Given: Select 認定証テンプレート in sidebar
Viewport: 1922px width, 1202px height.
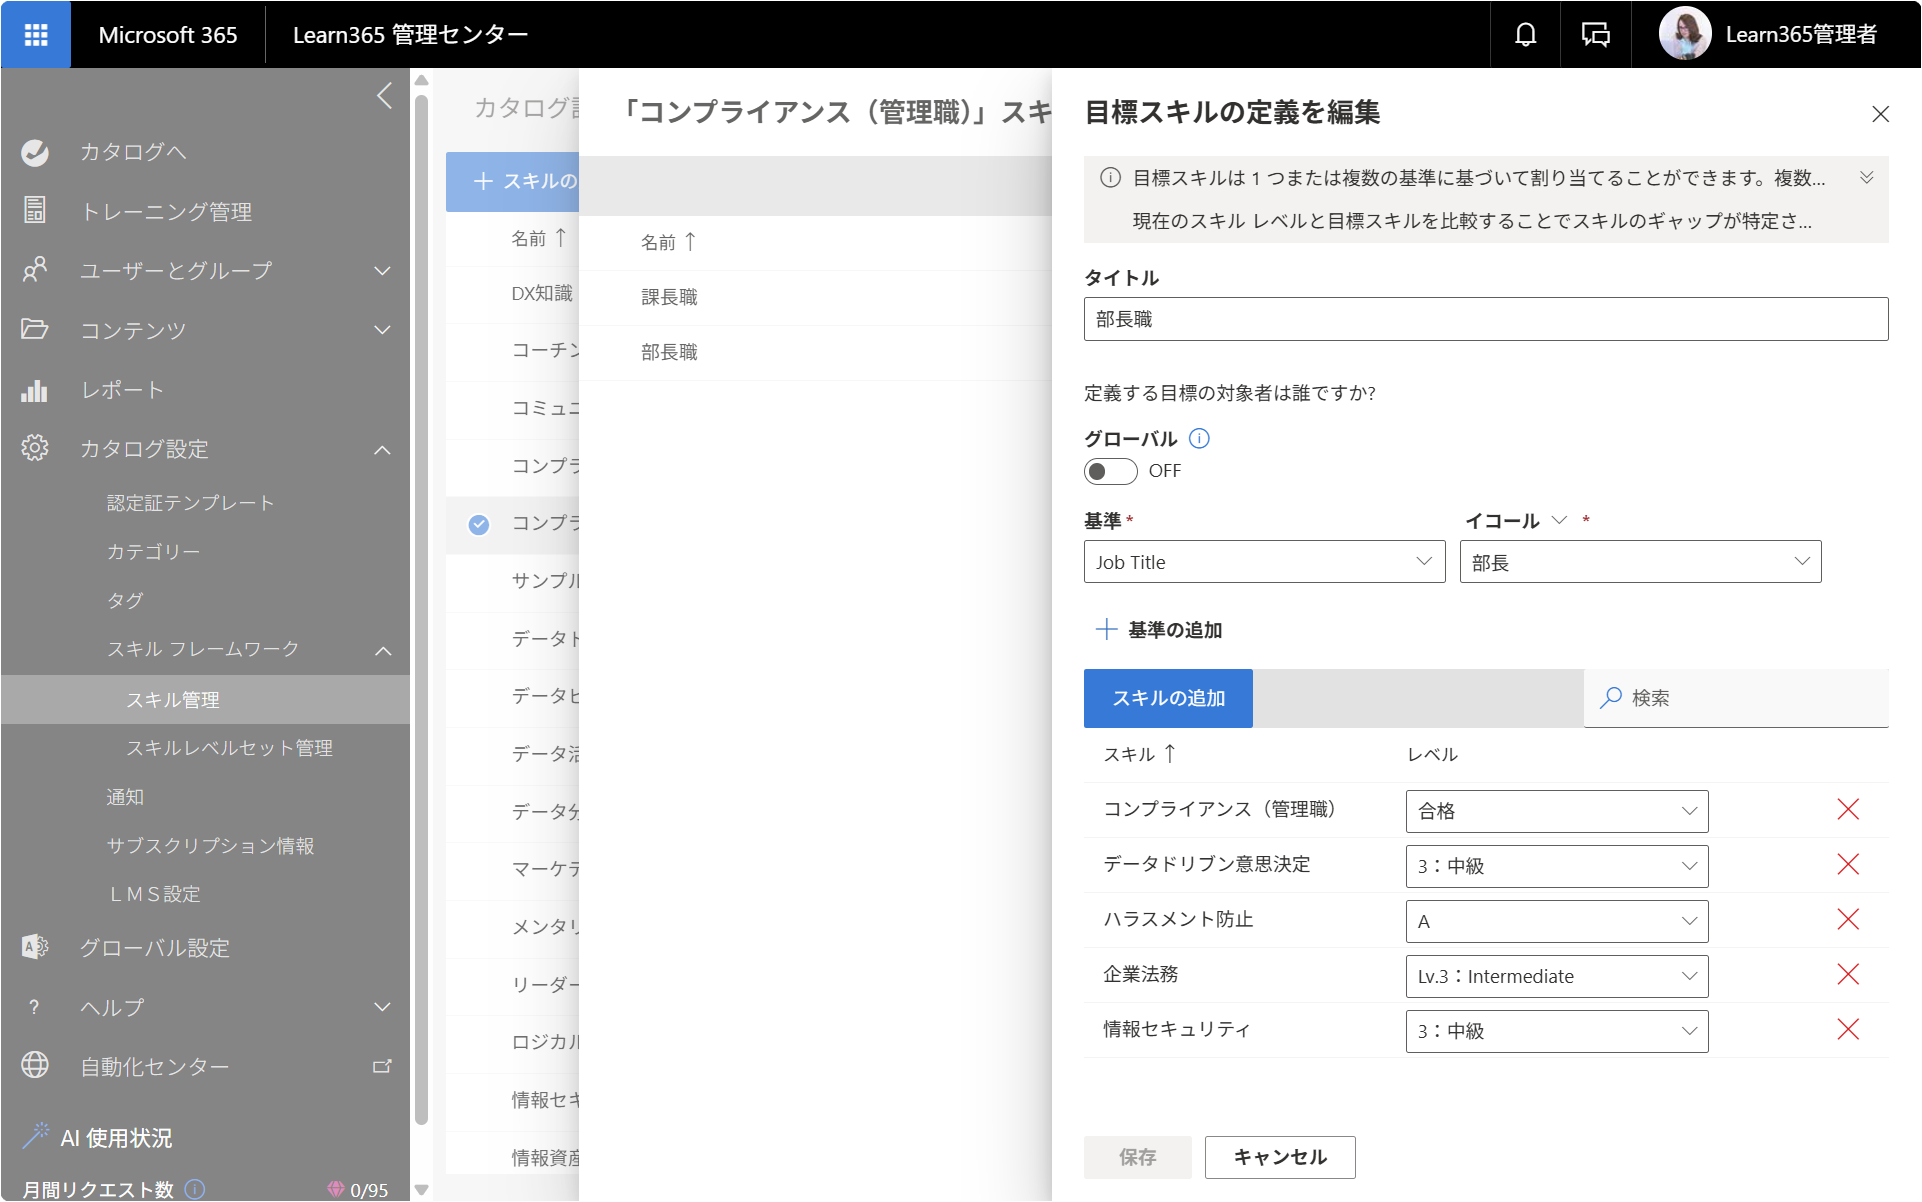Looking at the screenshot, I should point(190,503).
